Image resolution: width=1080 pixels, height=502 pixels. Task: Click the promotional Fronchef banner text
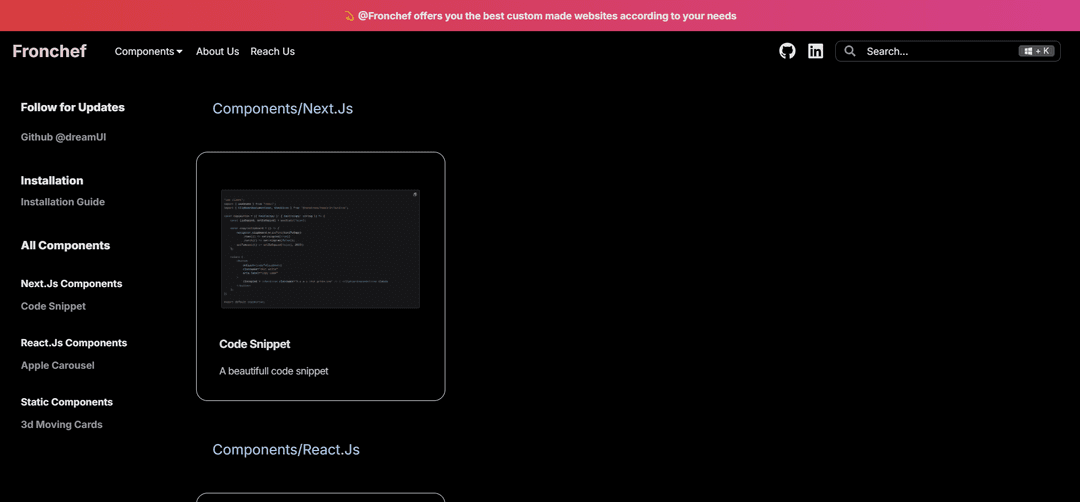(x=547, y=16)
